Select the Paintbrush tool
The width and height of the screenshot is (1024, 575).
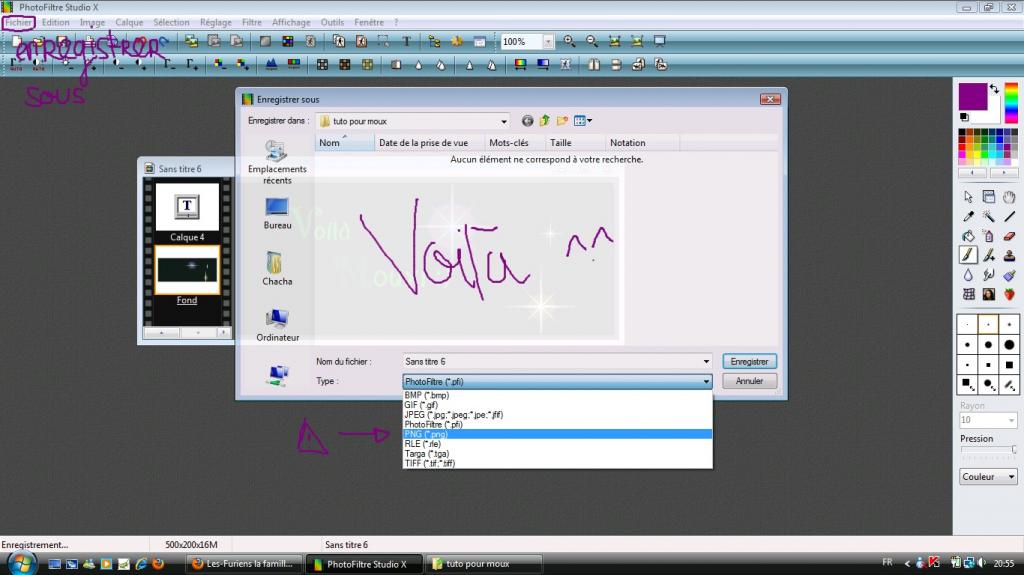tap(968, 255)
